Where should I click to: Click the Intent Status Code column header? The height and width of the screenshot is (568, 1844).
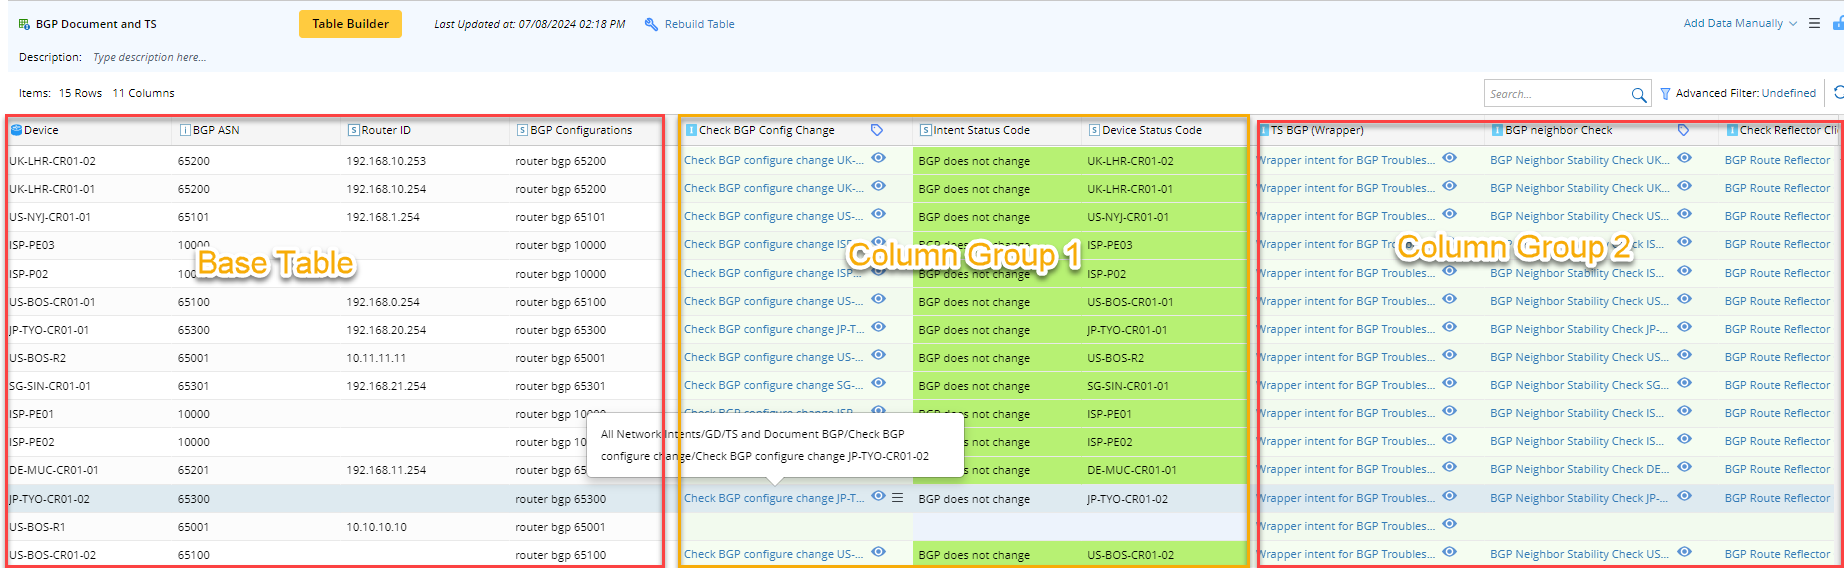click(997, 130)
